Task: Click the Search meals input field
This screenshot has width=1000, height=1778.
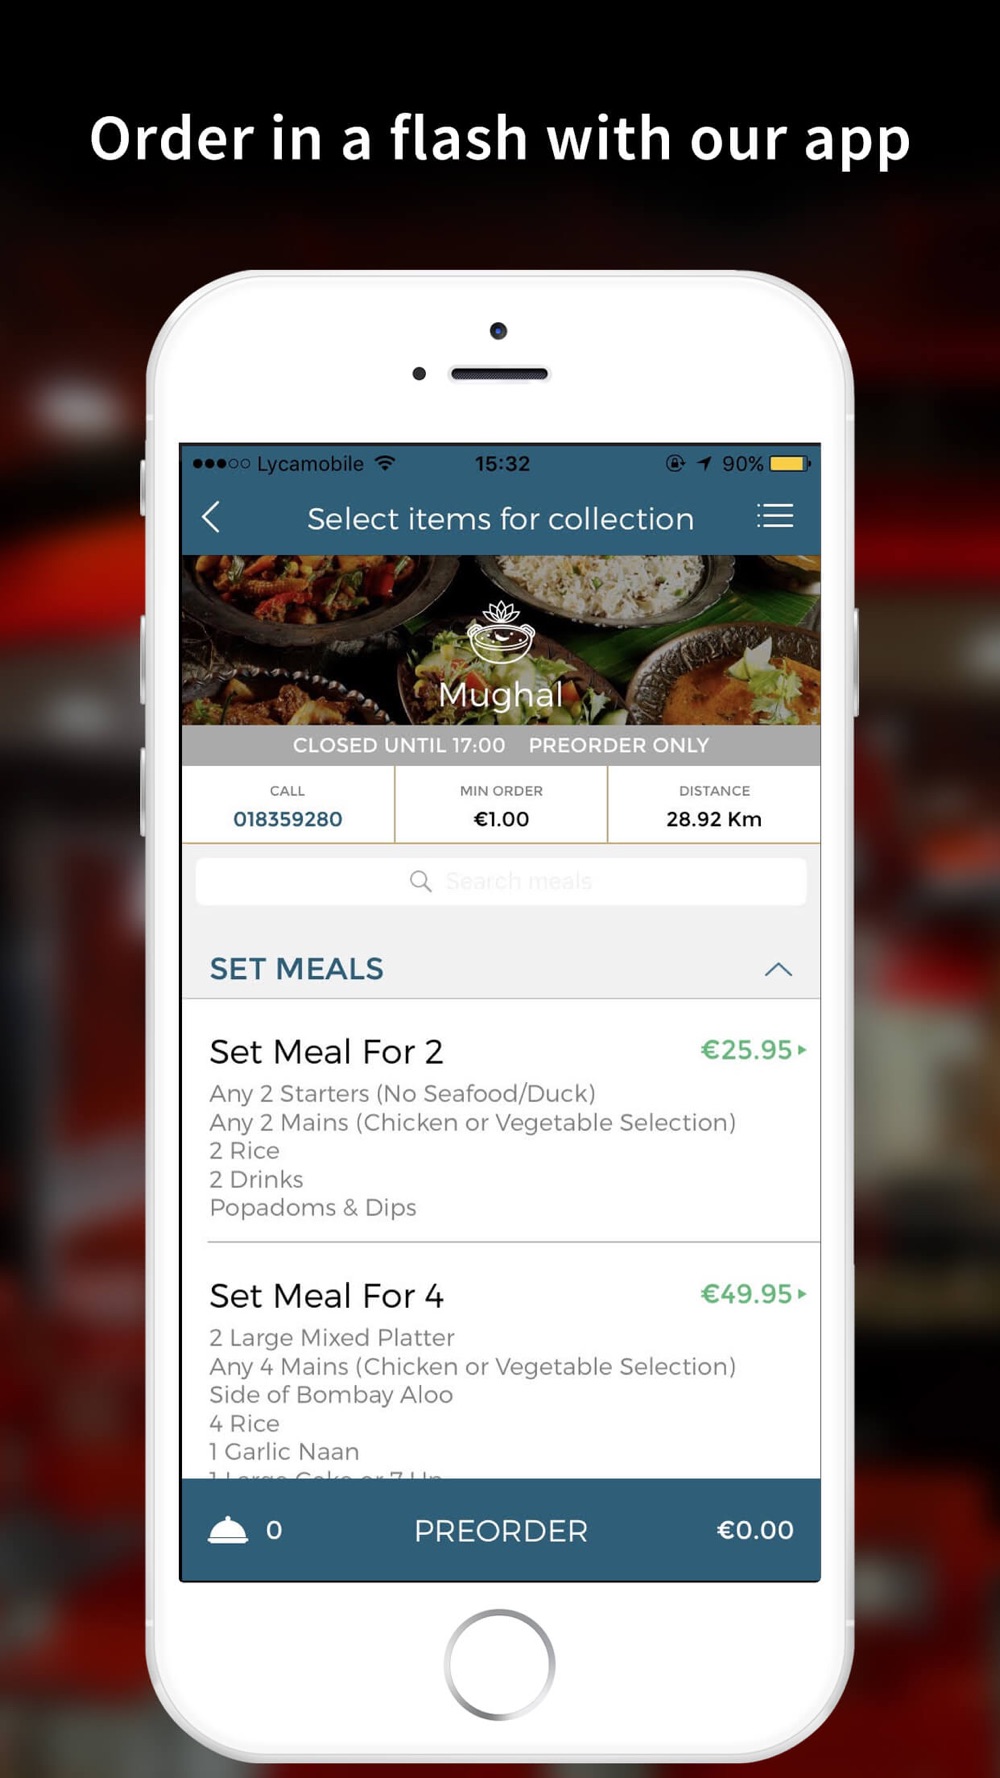Action: click(501, 881)
